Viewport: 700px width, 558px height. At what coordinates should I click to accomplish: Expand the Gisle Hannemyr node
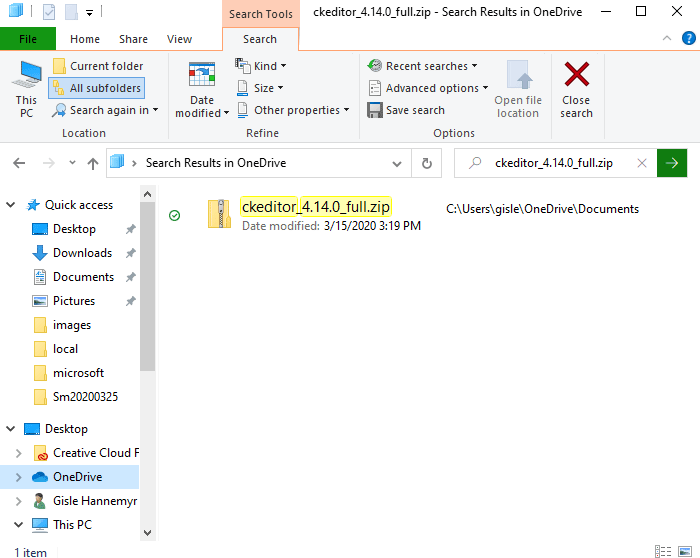tap(18, 501)
